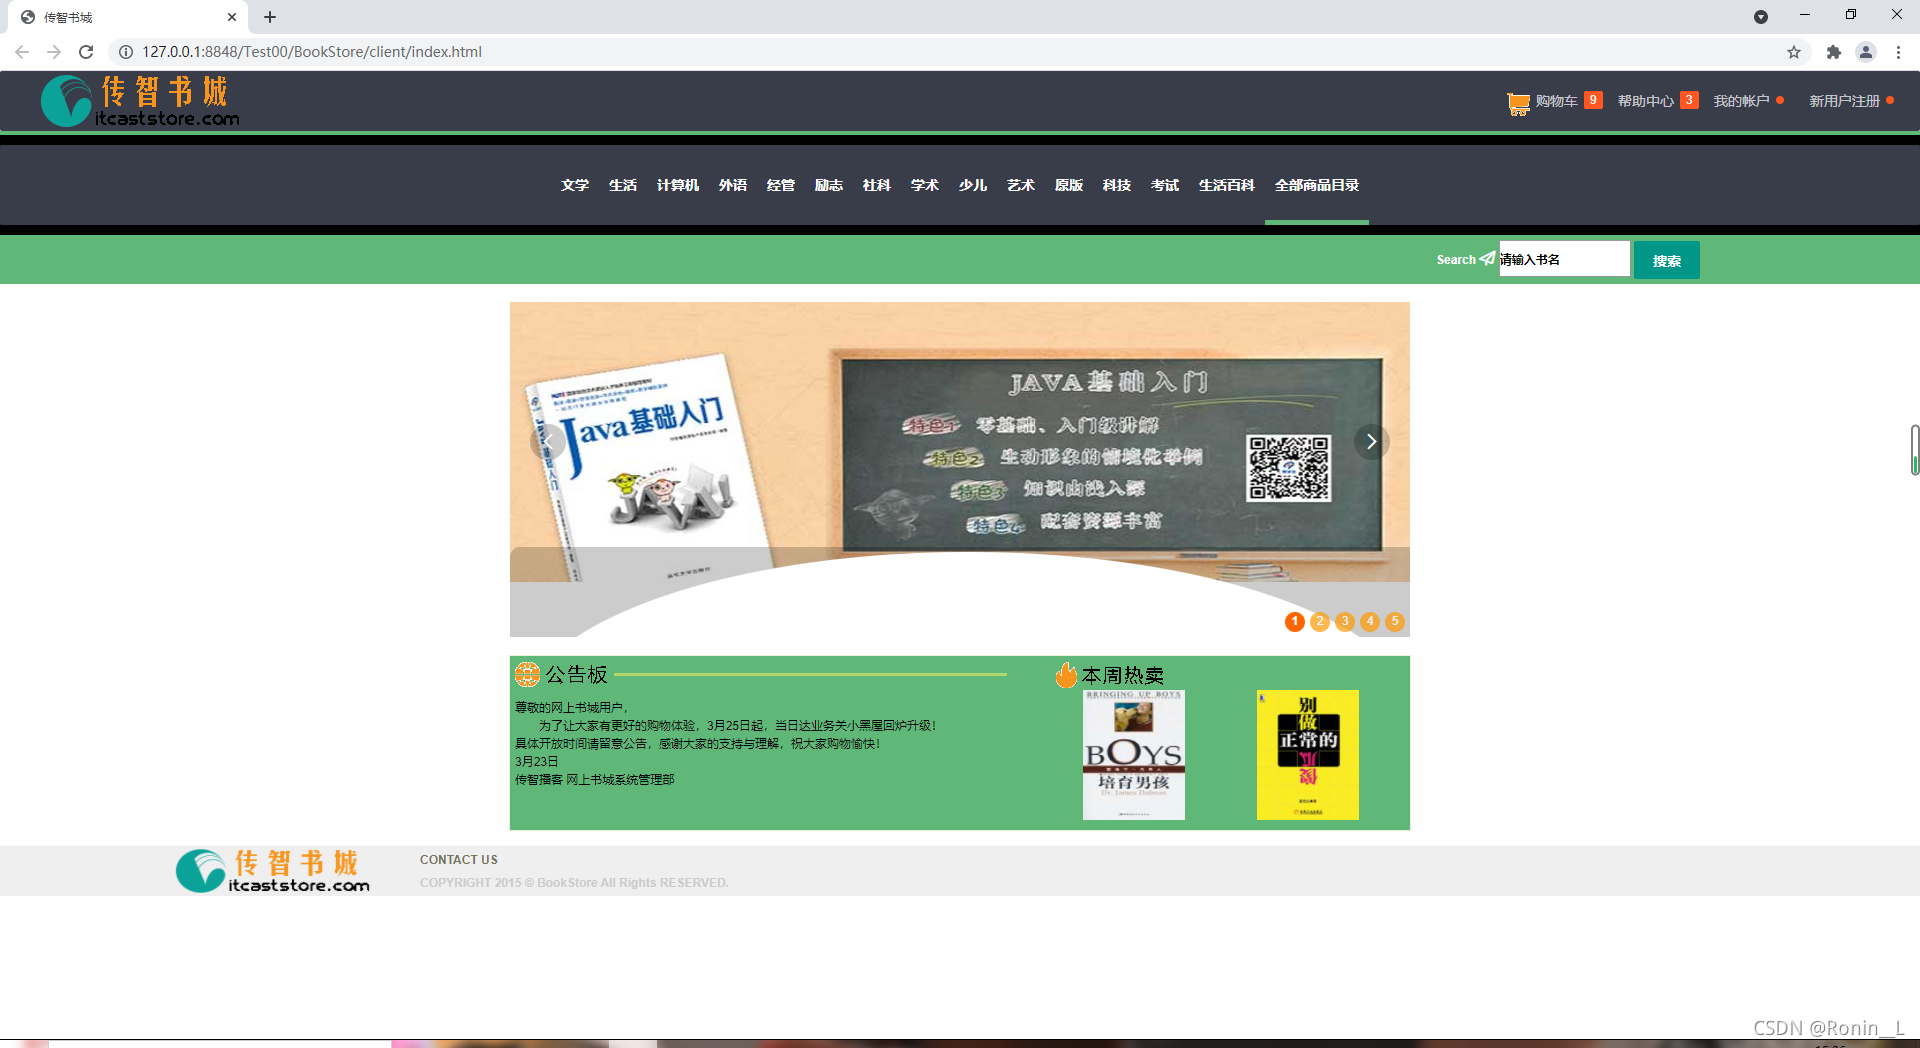Click the tab search dropdown in title bar

(x=1761, y=16)
